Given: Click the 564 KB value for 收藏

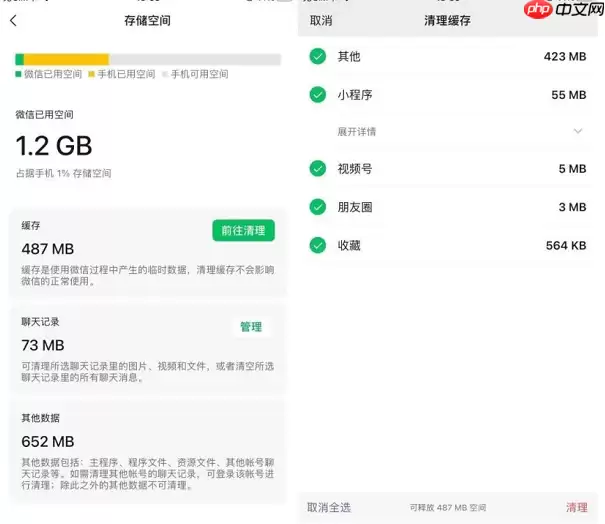Looking at the screenshot, I should [x=566, y=245].
